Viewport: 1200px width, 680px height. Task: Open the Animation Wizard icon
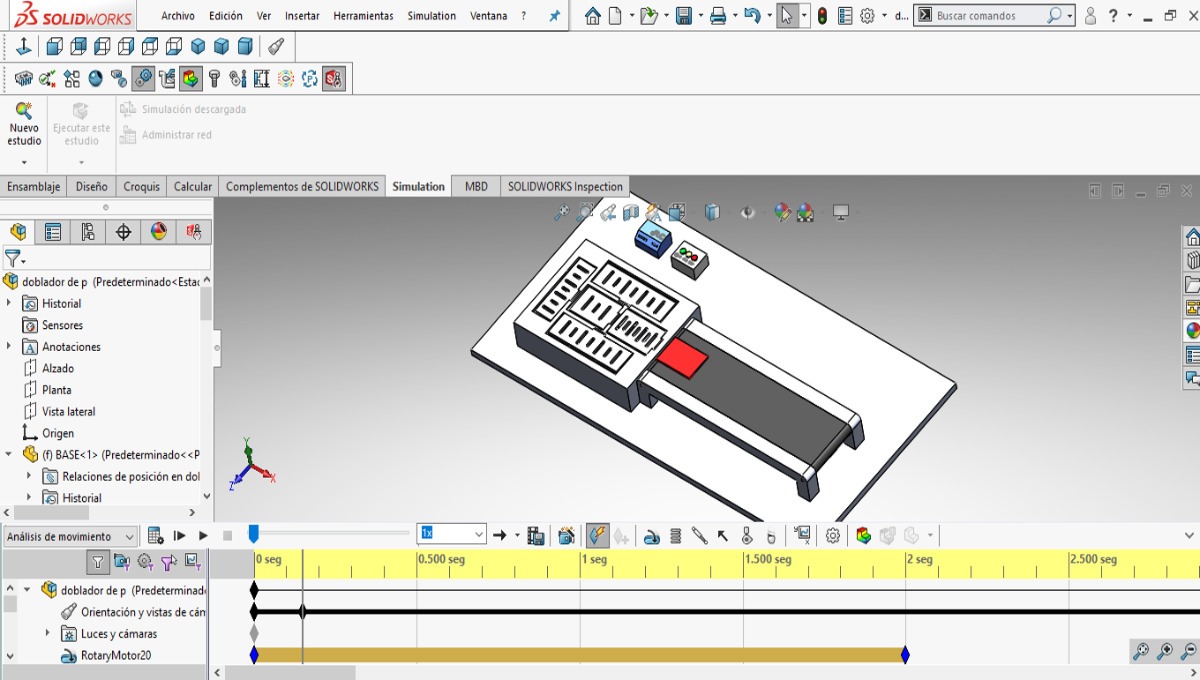567,536
